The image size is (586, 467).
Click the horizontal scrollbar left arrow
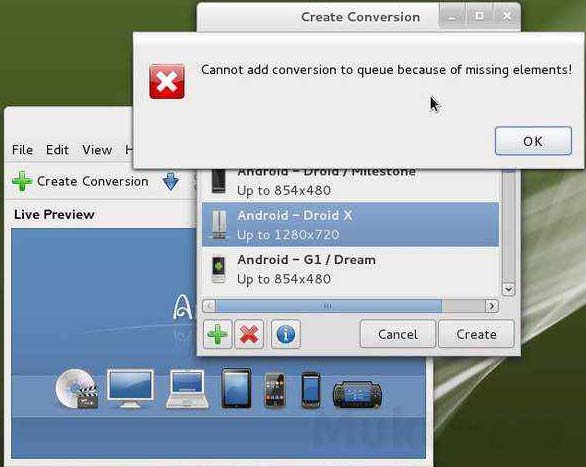click(209, 306)
